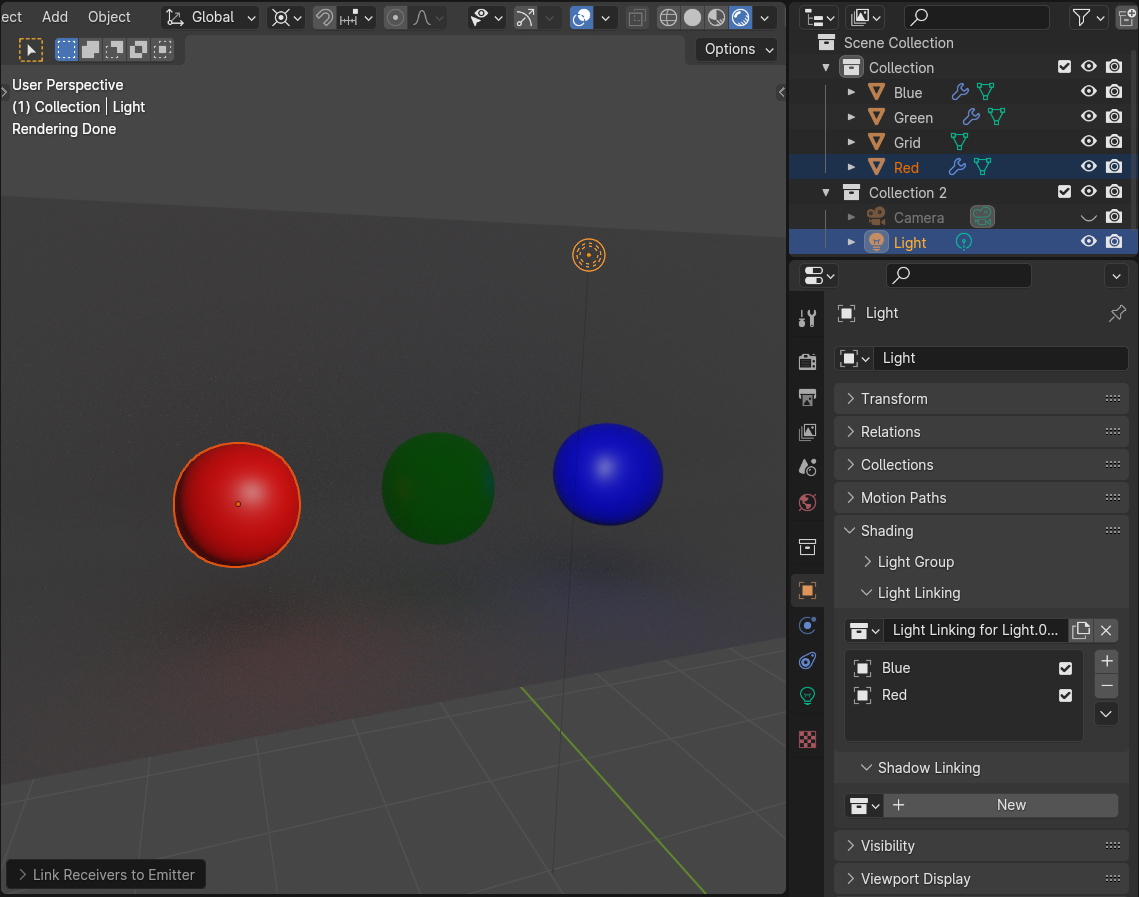Click the Light object name field
The image size is (1139, 897).
[1002, 358]
